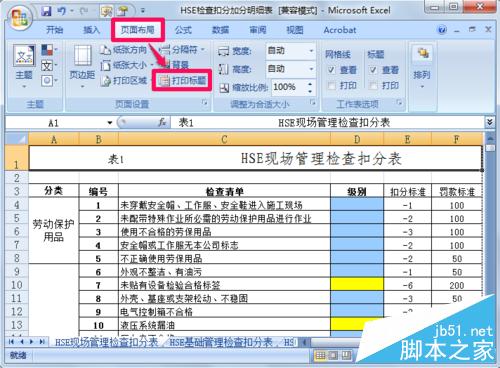This screenshot has width=500, height=368.
Task: Open the Themes gallery
Action: [24, 67]
